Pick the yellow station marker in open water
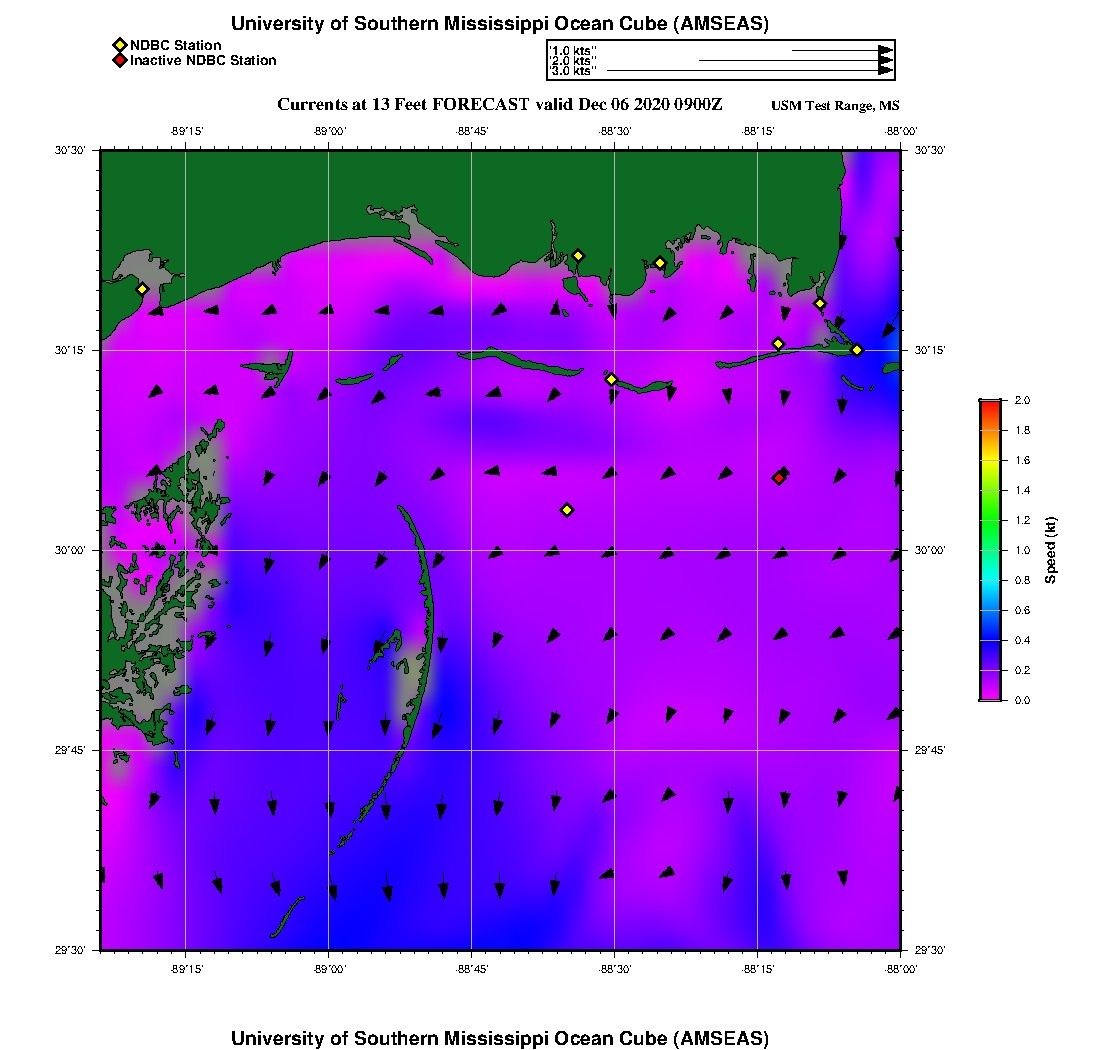This screenshot has height=1050, width=1100. pos(567,510)
